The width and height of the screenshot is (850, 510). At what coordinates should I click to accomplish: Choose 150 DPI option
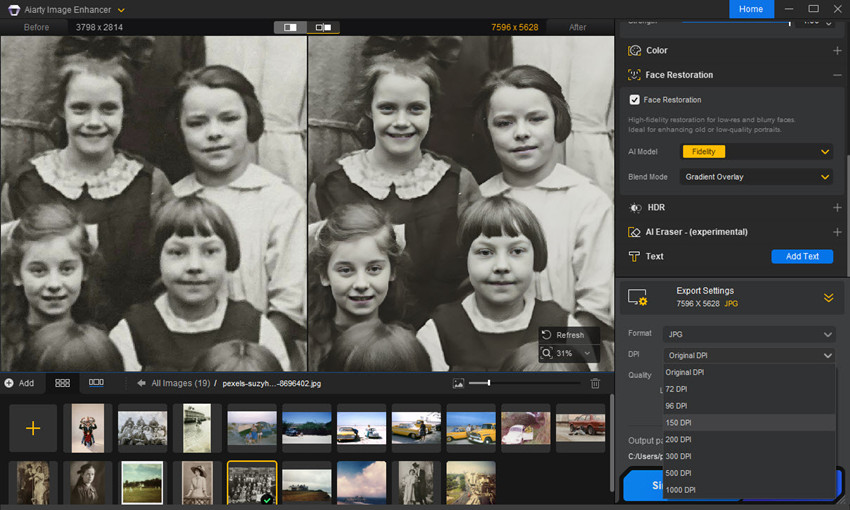(x=749, y=423)
